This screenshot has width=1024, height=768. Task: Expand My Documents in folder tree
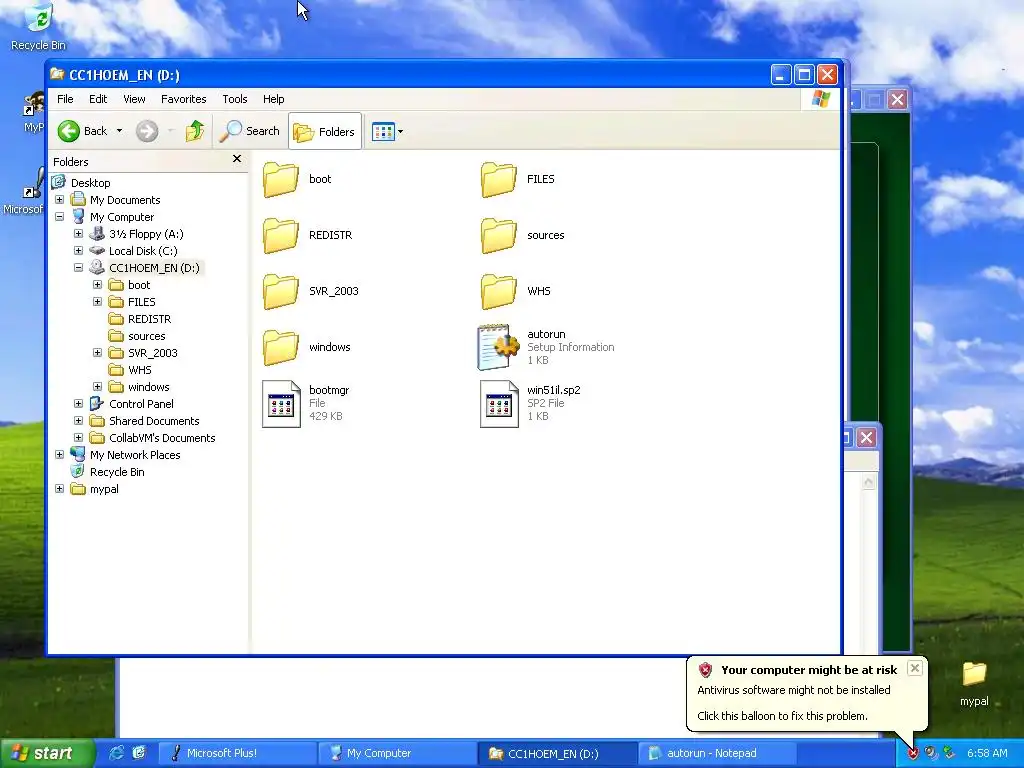pyautogui.click(x=59, y=200)
